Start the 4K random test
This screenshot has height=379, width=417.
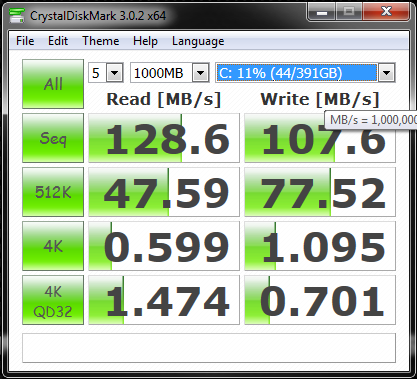pos(53,246)
